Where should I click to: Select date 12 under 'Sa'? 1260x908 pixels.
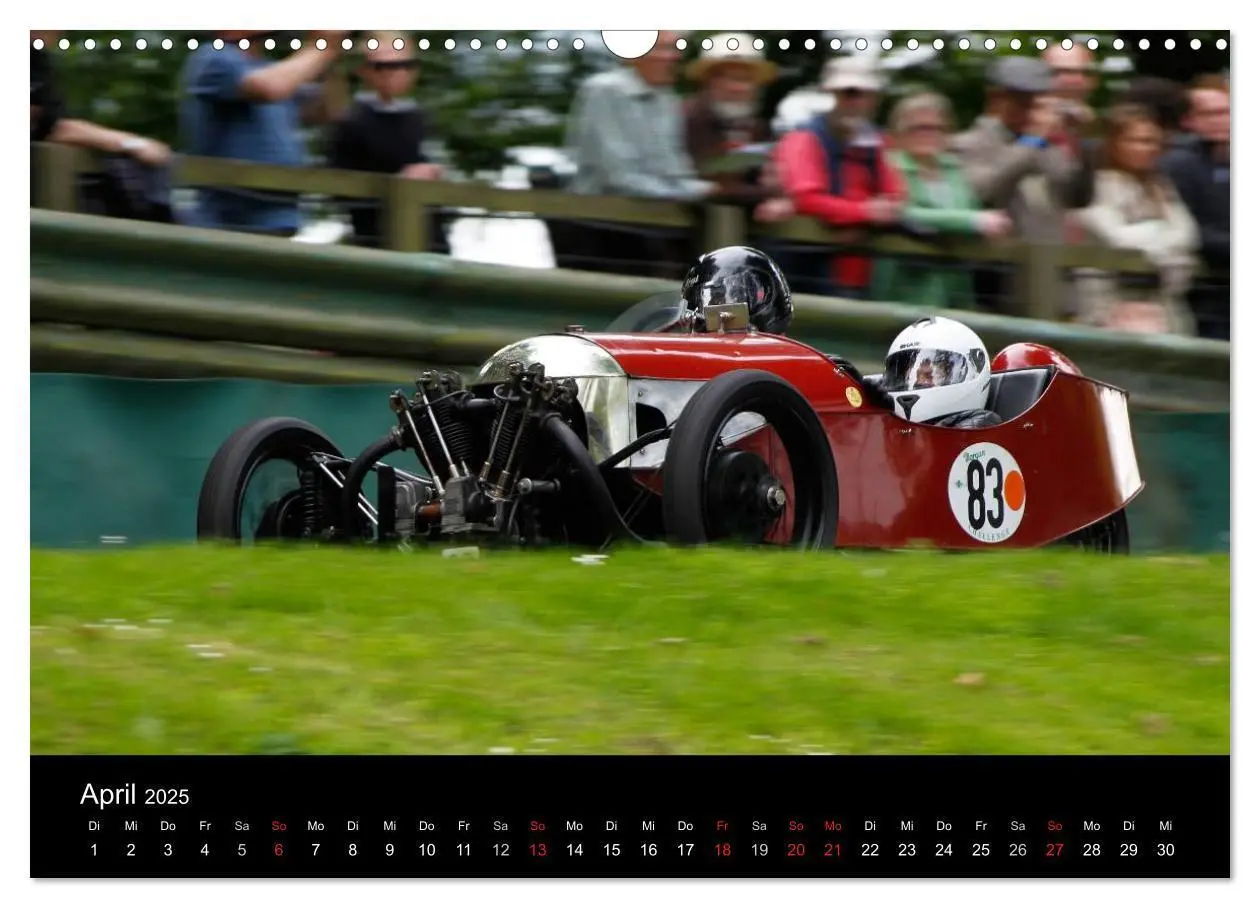tap(500, 850)
